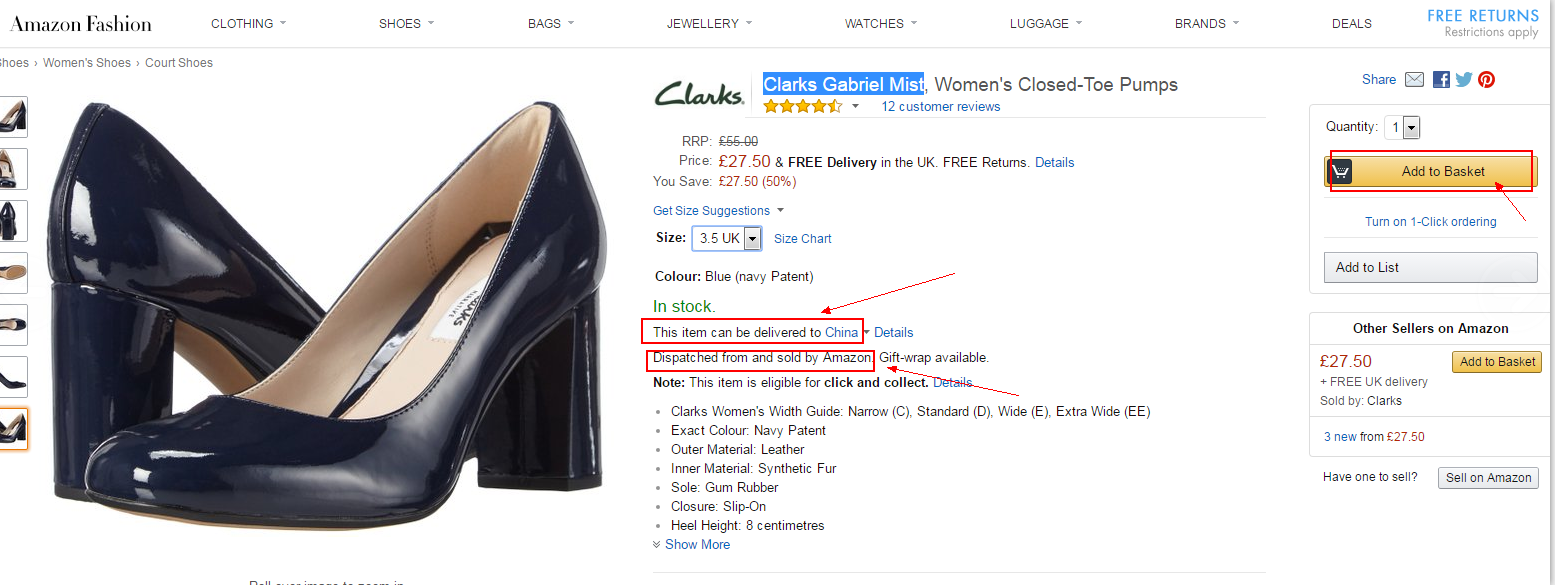Open 12 customer reviews link

click(940, 107)
